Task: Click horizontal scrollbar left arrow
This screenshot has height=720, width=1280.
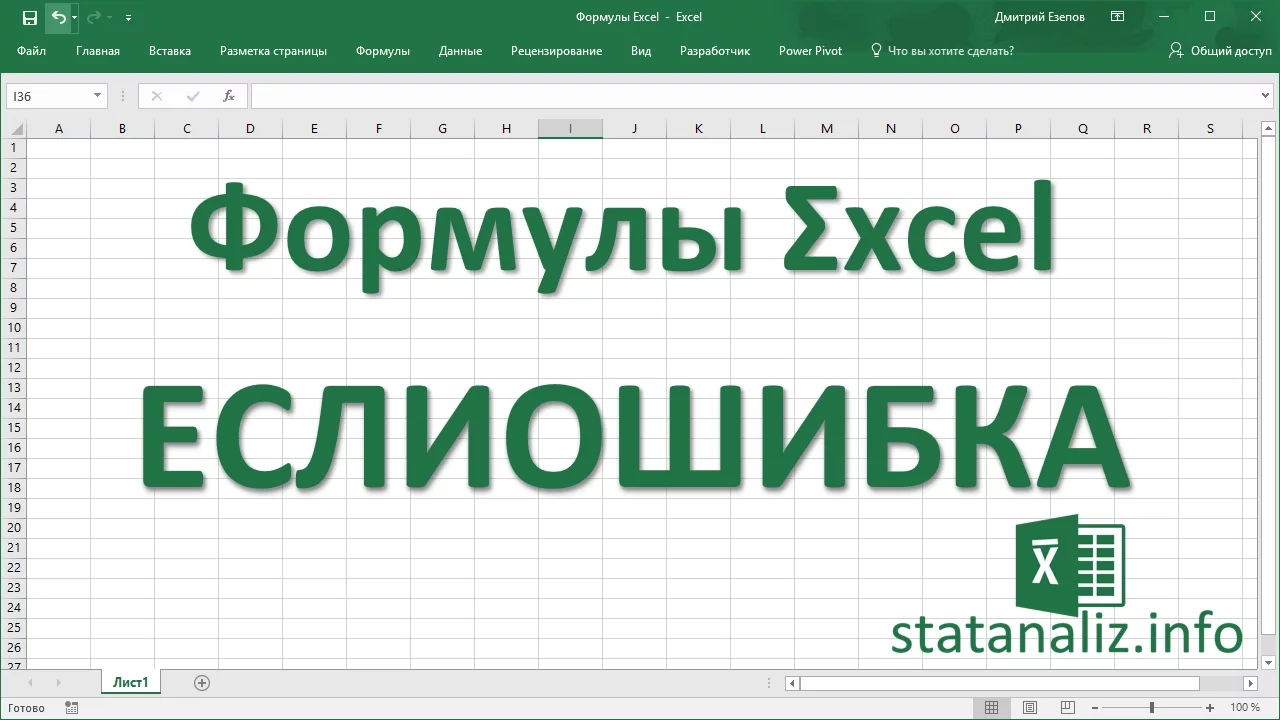Action: point(792,684)
